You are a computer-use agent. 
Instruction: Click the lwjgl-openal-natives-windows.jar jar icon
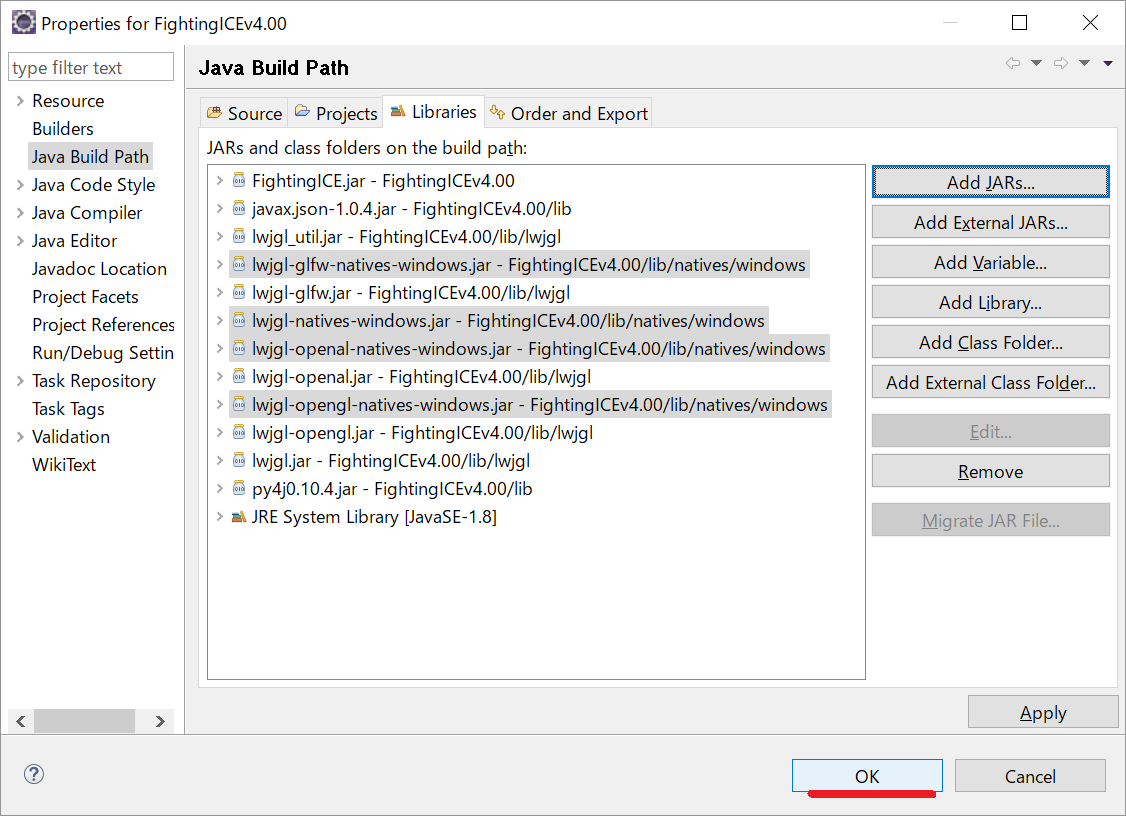tap(239, 349)
